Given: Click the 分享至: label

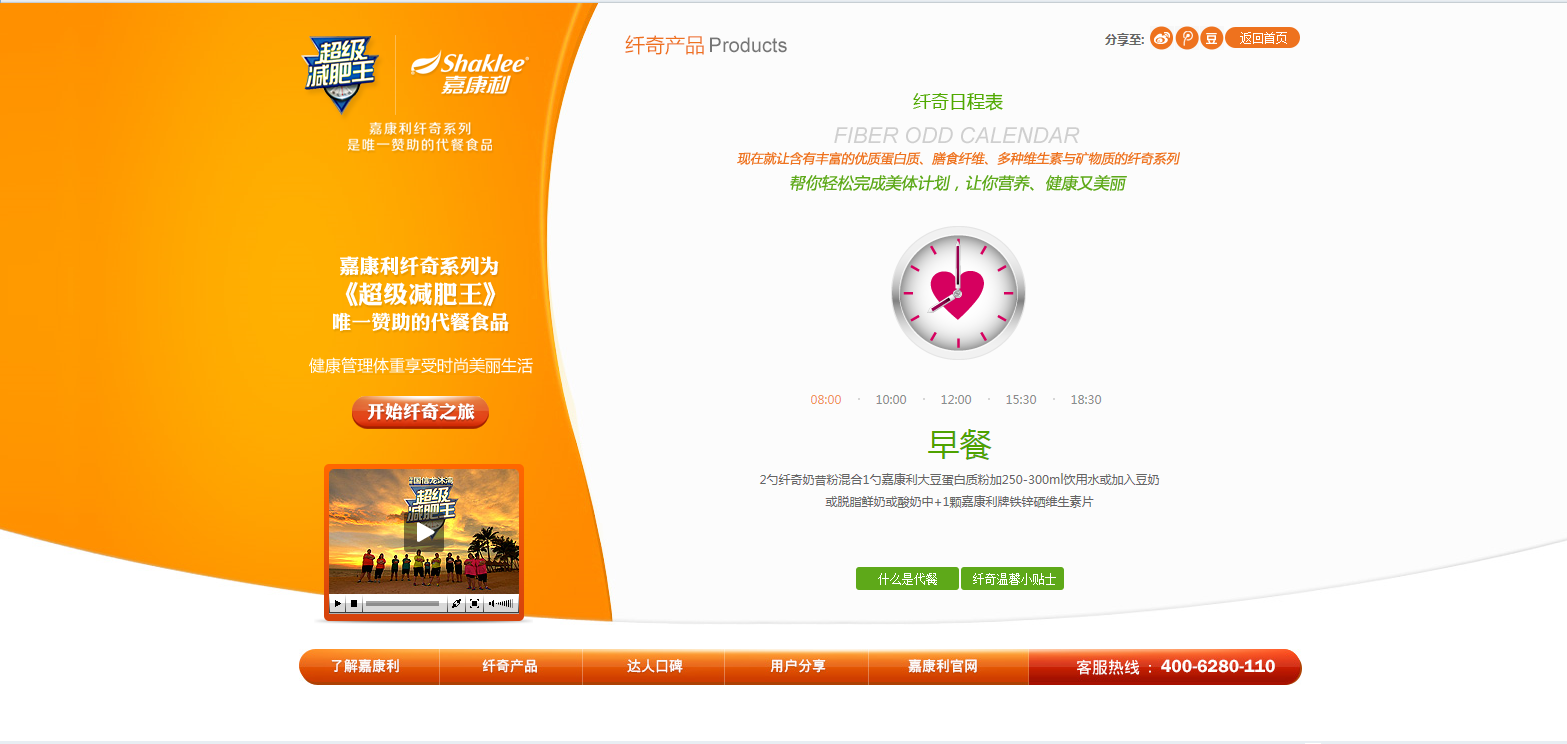Looking at the screenshot, I should (x=1124, y=40).
